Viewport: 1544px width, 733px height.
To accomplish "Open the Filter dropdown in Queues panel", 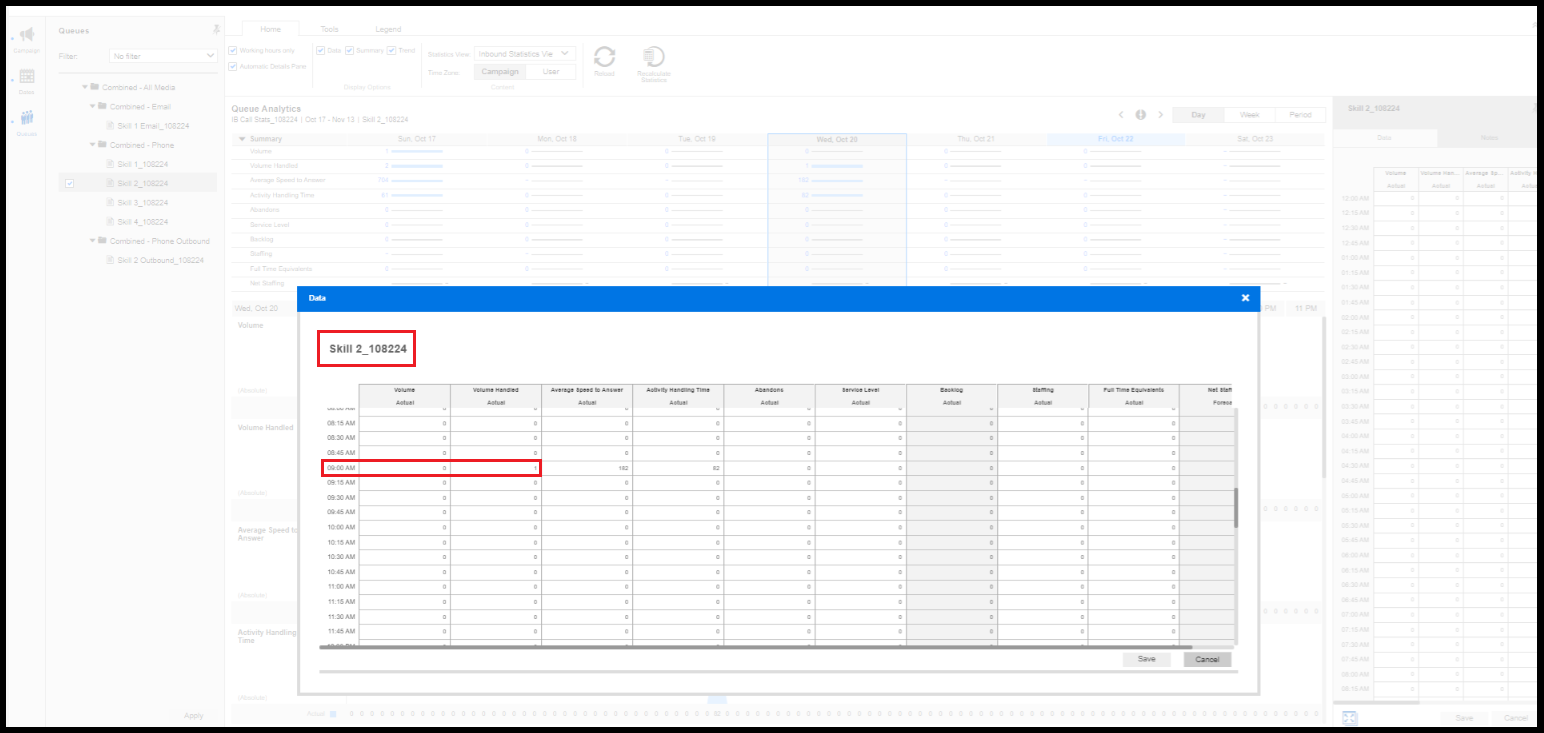I will pyautogui.click(x=163, y=57).
